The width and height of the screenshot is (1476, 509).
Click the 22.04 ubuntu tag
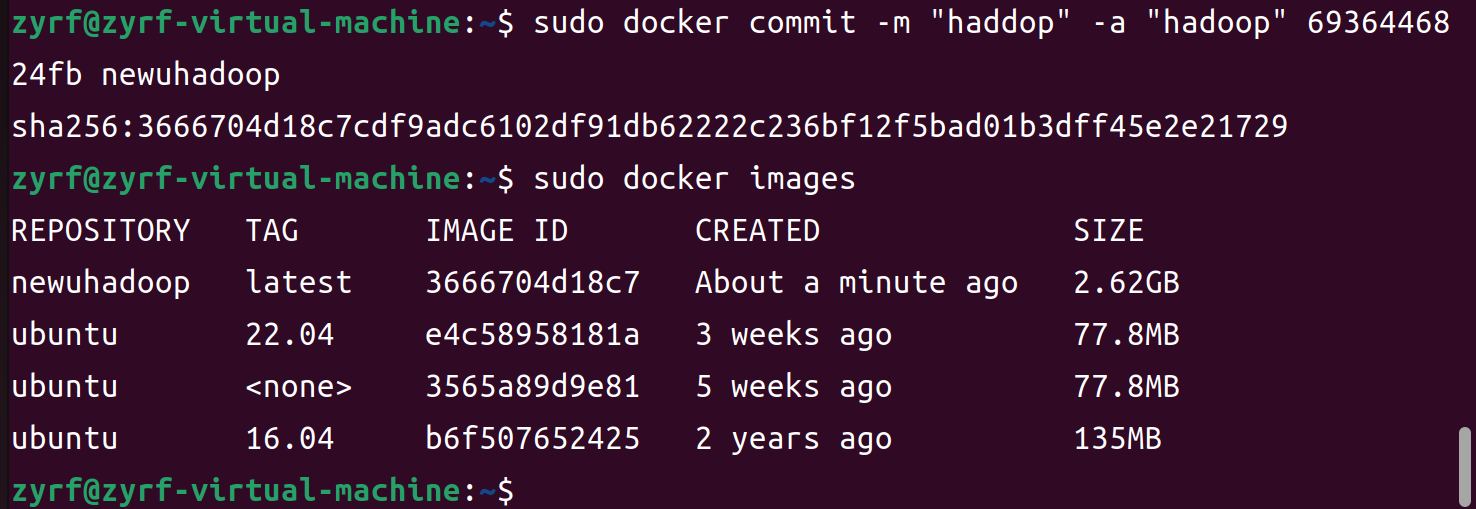click(x=290, y=335)
